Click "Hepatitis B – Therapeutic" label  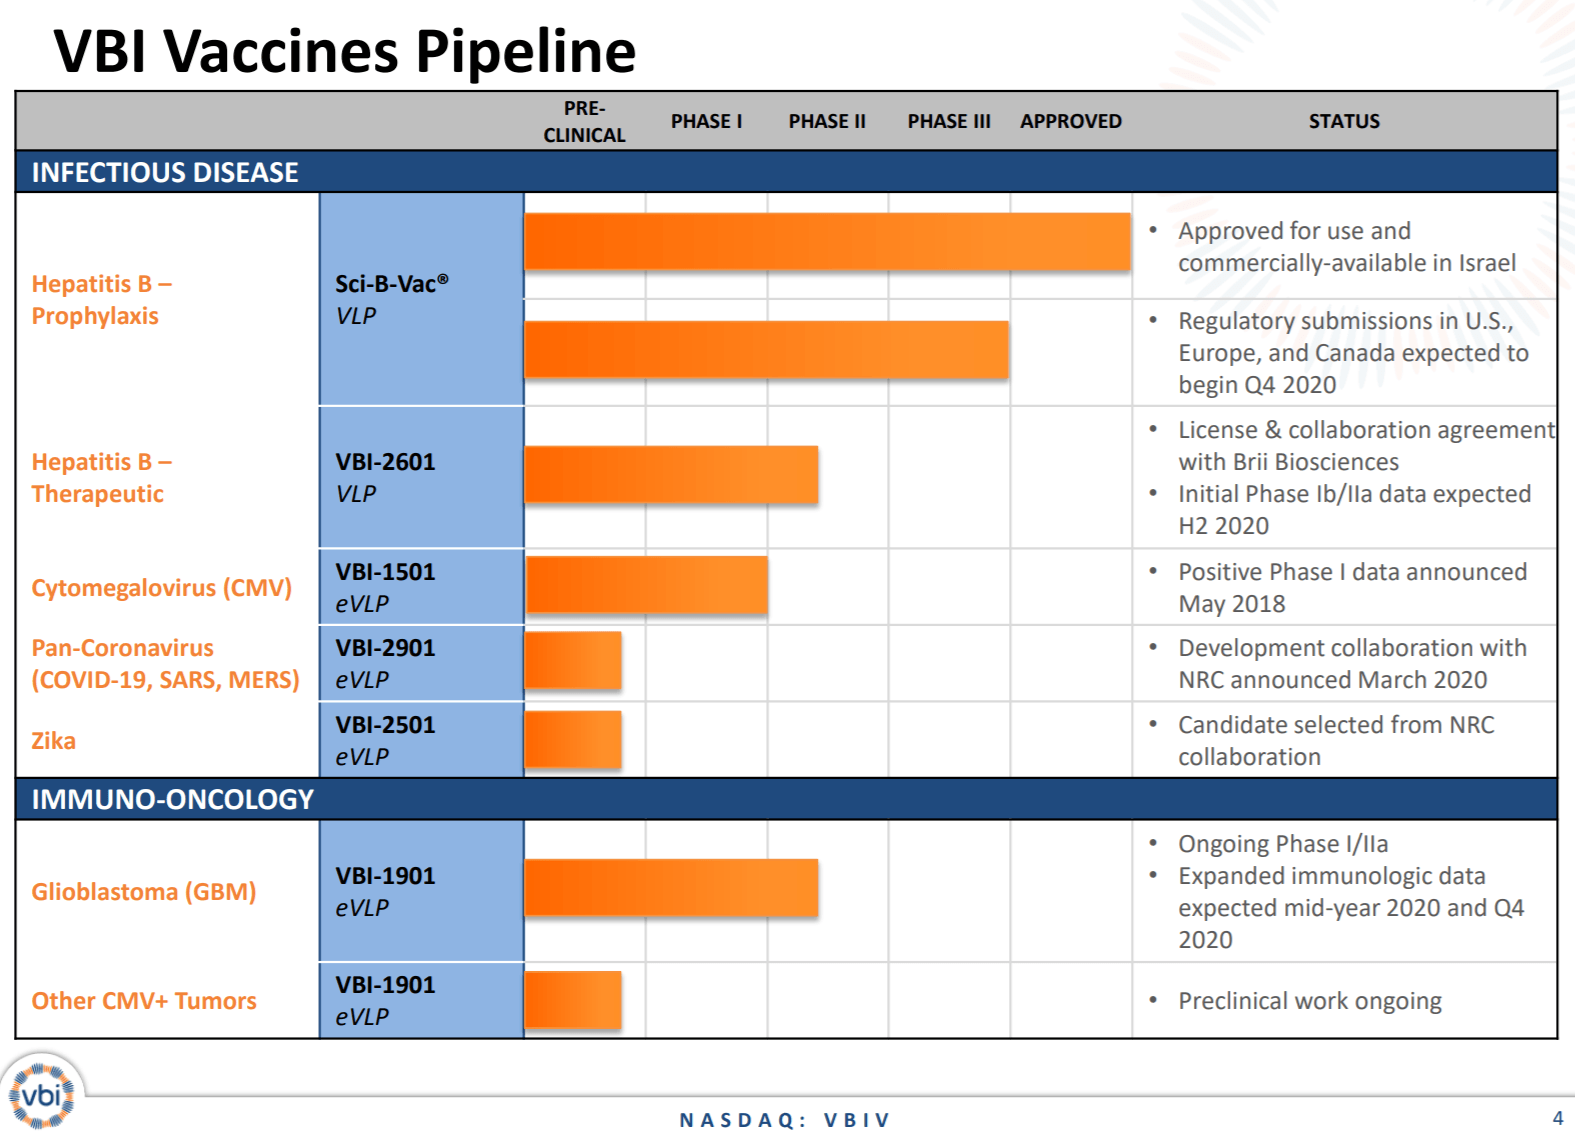tap(101, 478)
